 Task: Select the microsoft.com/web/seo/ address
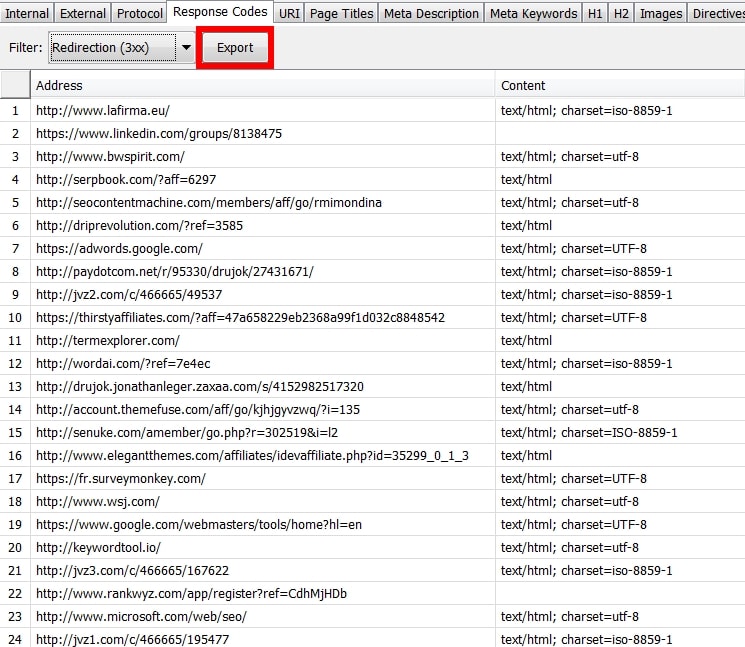tap(141, 617)
